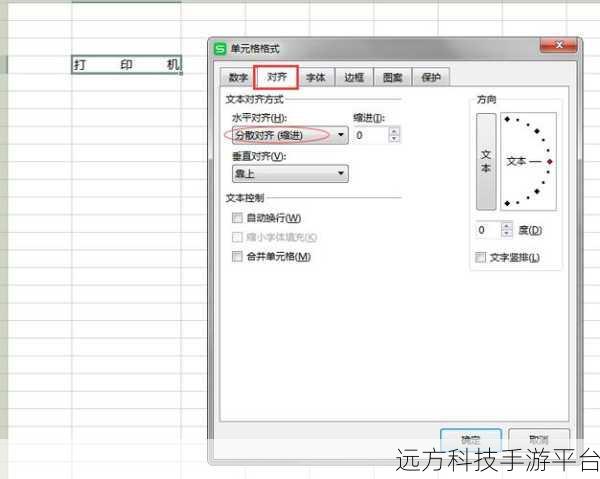Click into the 度 rotation field
The height and width of the screenshot is (479, 600).
point(488,230)
